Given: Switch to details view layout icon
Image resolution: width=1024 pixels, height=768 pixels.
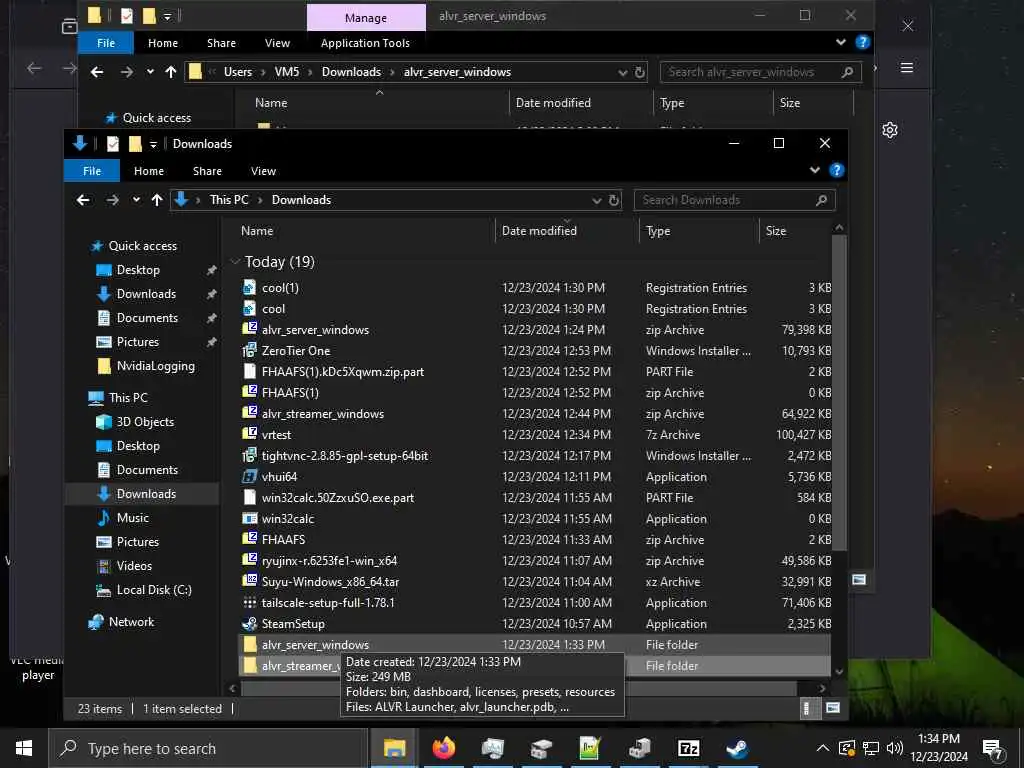Looking at the screenshot, I should [807, 708].
